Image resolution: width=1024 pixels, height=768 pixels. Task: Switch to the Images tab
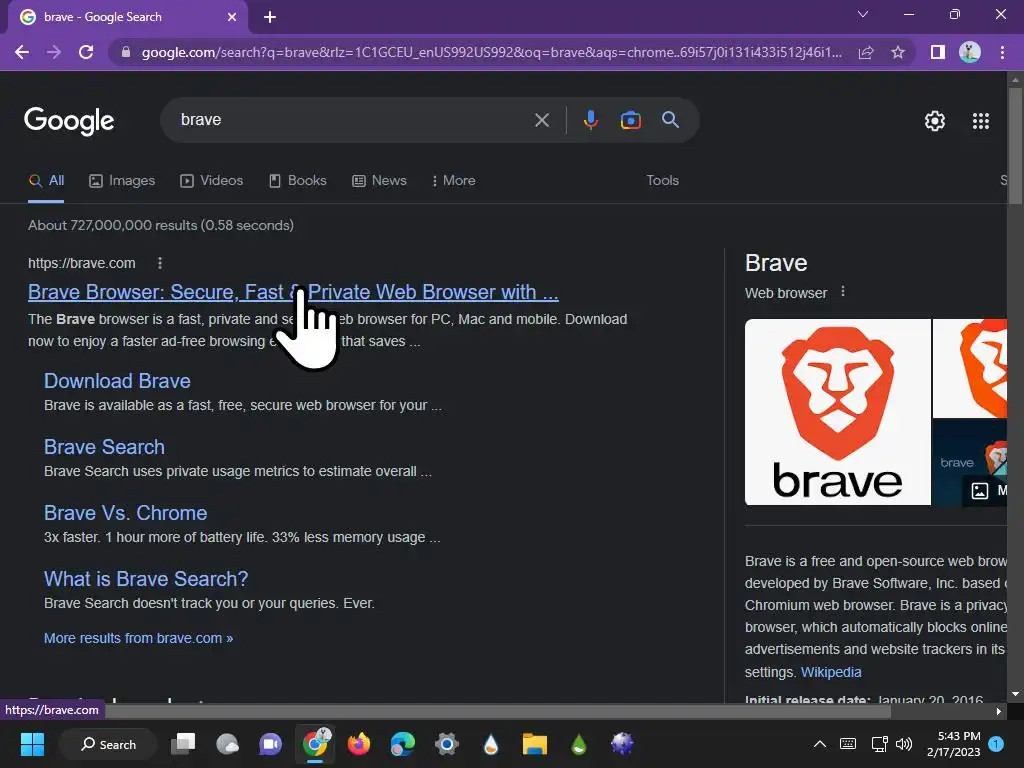(x=122, y=181)
